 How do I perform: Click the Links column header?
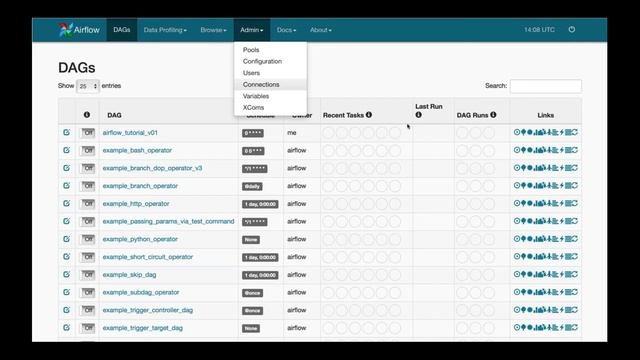(545, 115)
